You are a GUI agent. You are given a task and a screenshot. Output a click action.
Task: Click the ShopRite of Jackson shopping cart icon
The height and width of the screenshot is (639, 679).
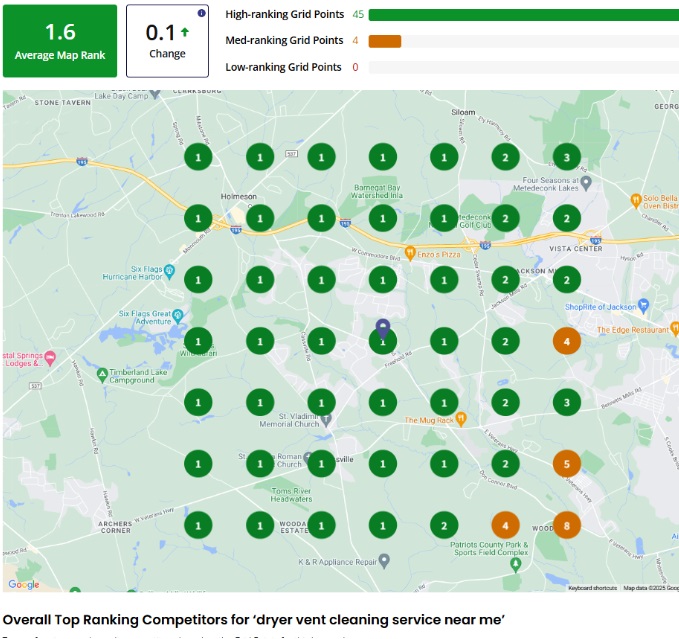(x=644, y=306)
